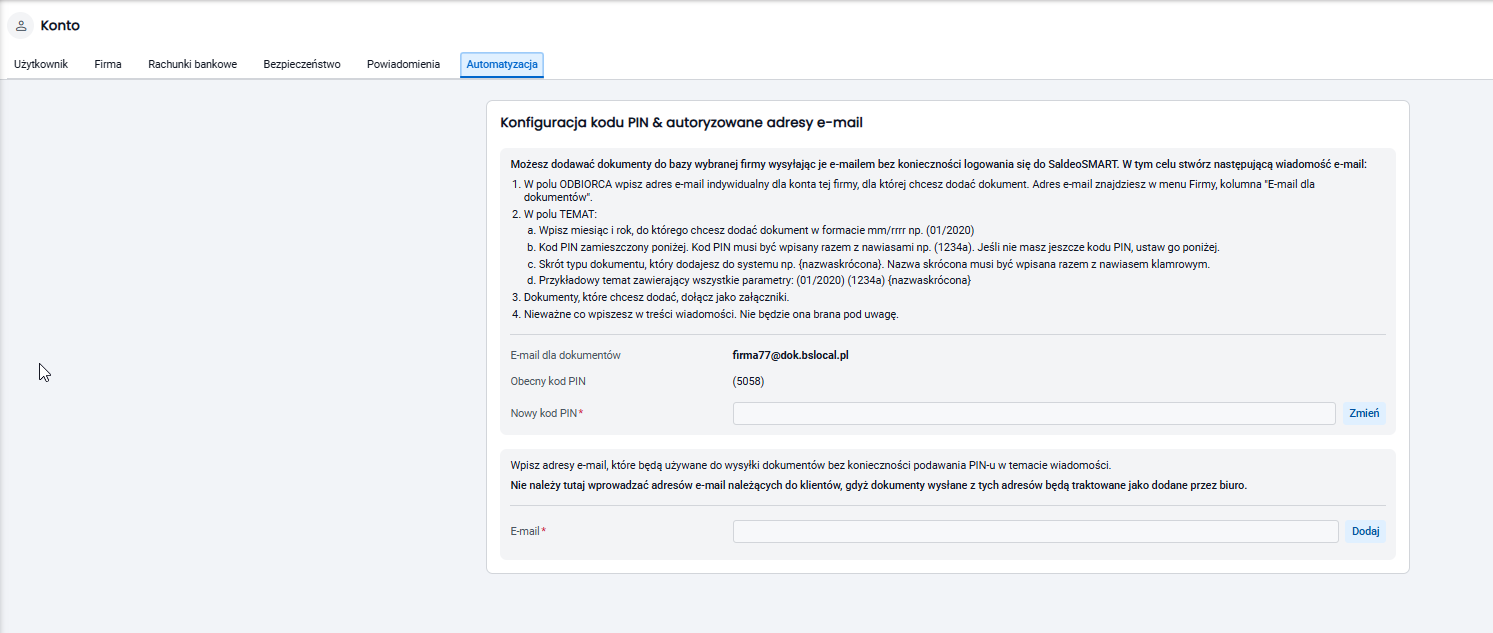This screenshot has width=1493, height=633.
Task: Click the E-mail required field label
Action: [528, 531]
